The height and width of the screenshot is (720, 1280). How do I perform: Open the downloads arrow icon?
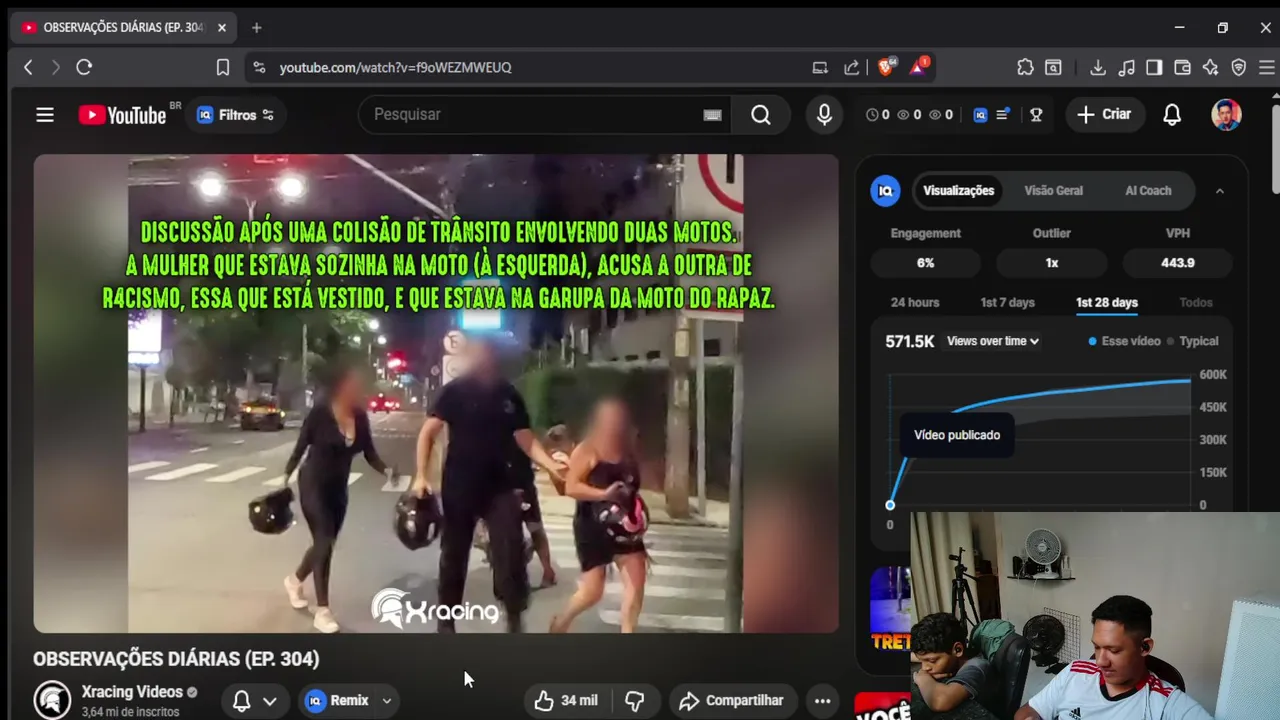1098,67
